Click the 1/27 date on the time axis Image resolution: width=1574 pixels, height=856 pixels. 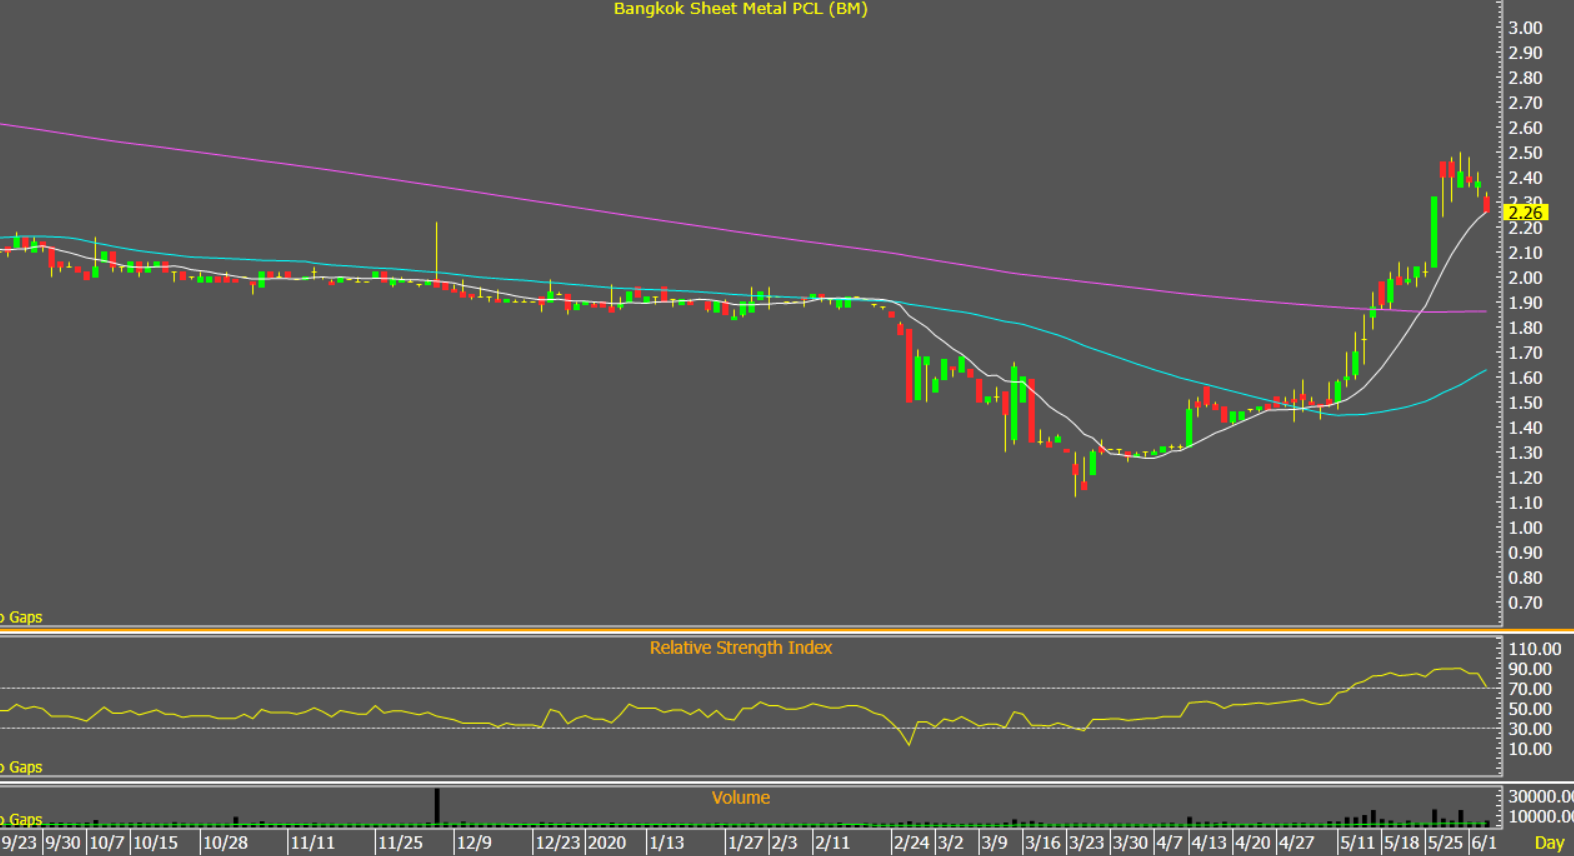tap(746, 843)
